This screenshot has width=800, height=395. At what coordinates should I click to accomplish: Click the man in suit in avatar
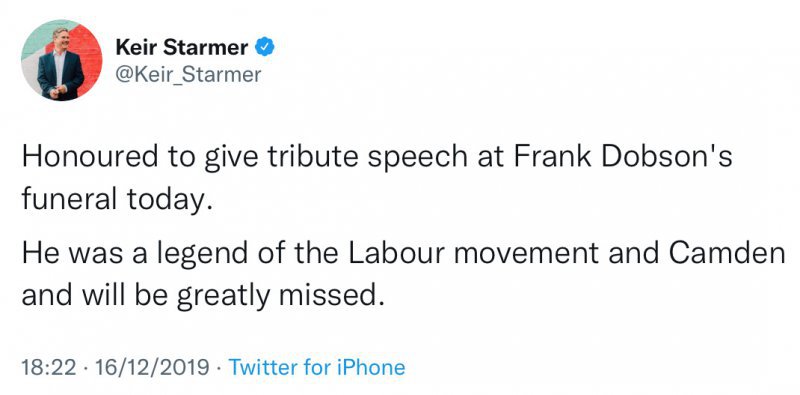click(60, 64)
